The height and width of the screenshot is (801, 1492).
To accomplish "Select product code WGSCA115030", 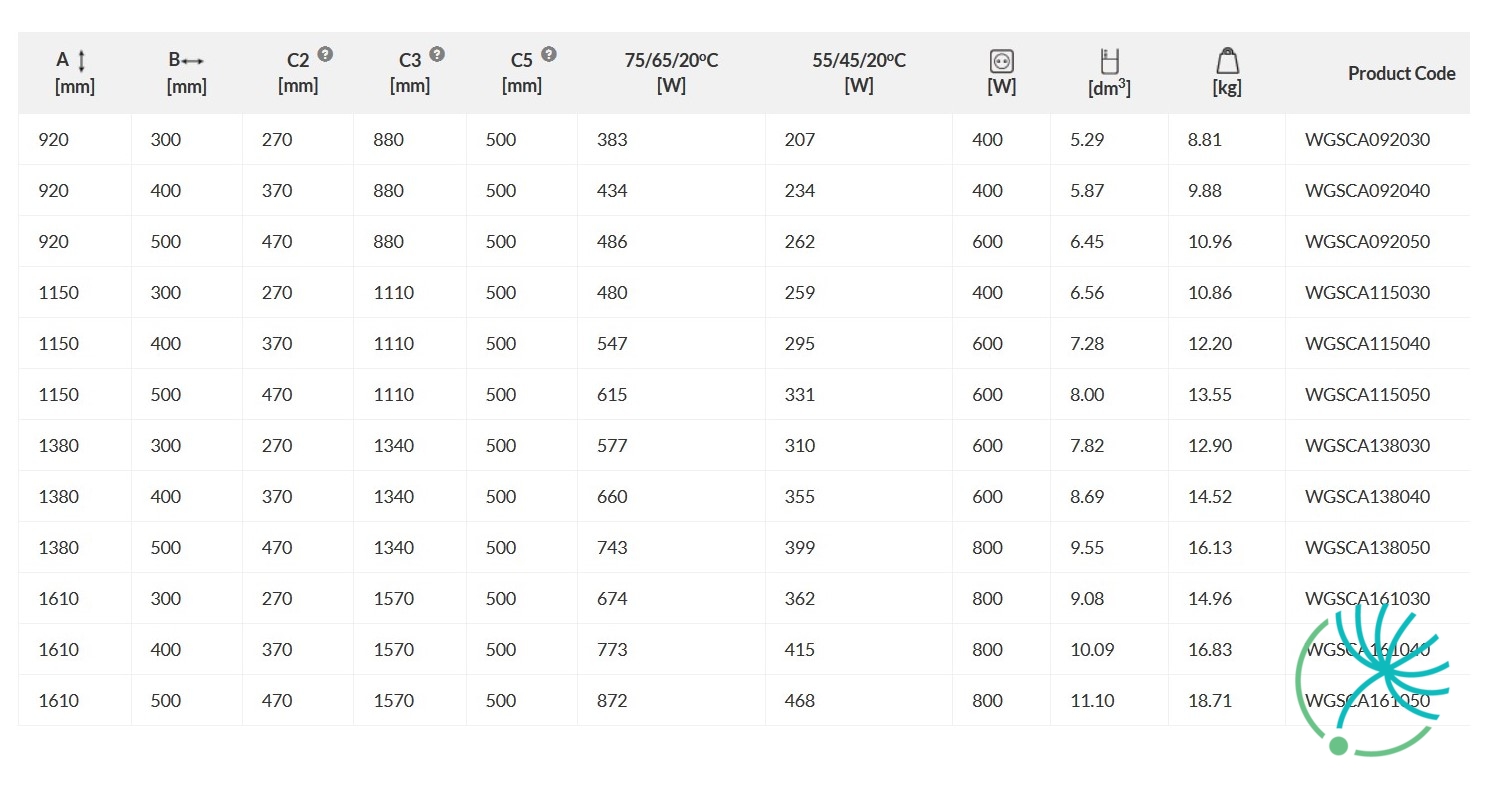I will click(1367, 293).
